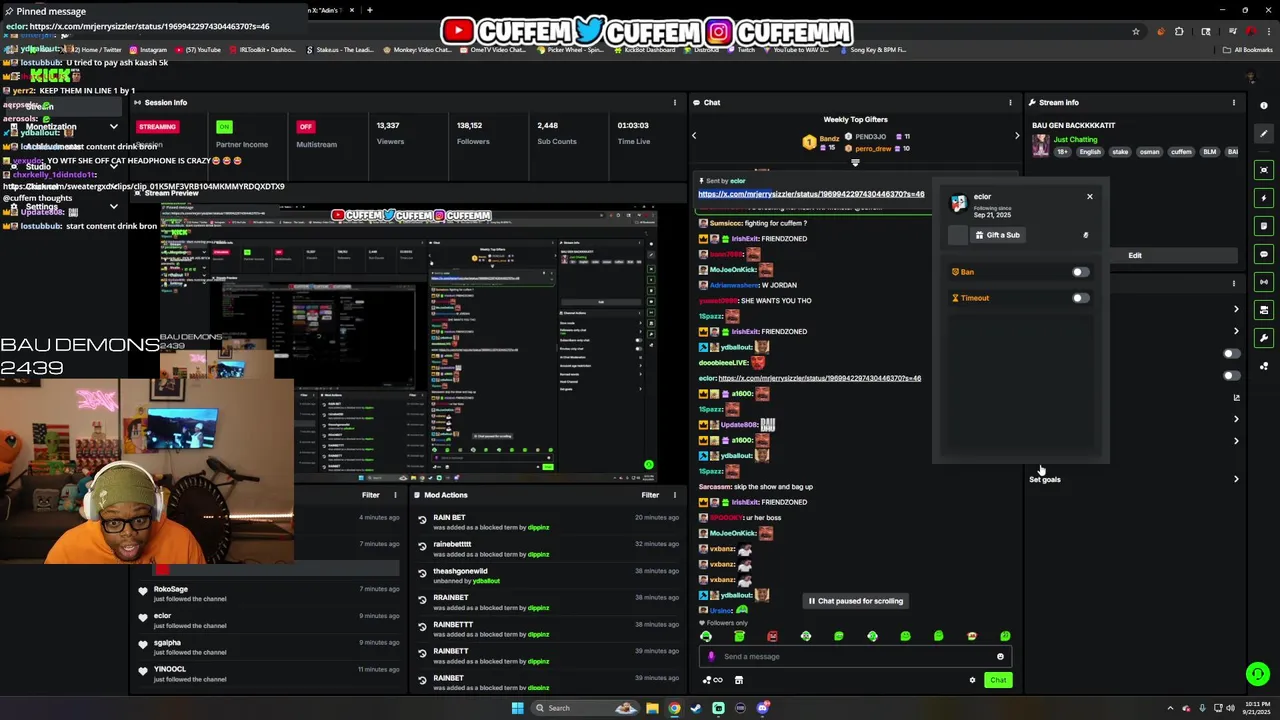This screenshot has height=720, width=1280.
Task: Open the analytics chart icon in Channel Actions
Action: click(x=1237, y=397)
